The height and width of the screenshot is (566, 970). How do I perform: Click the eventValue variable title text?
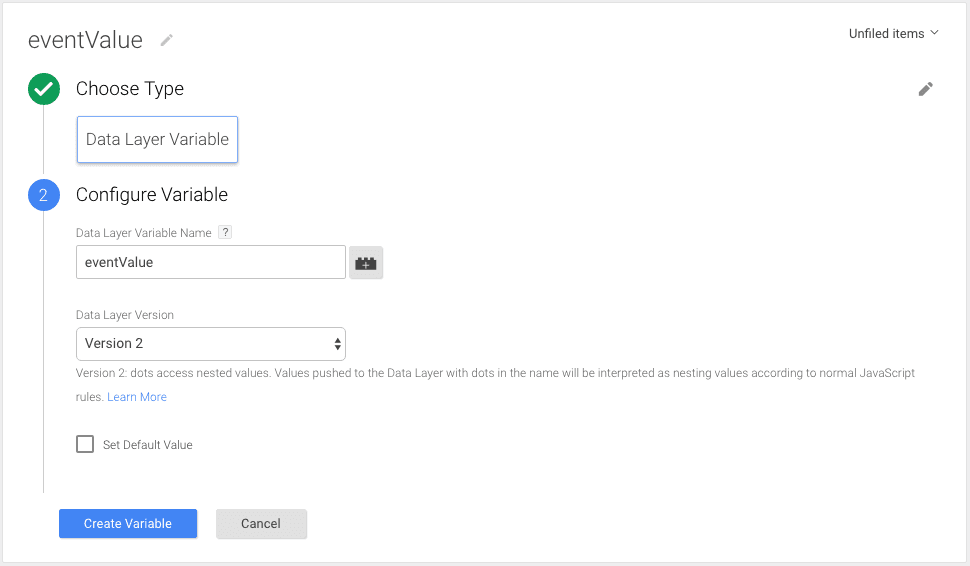[x=85, y=40]
